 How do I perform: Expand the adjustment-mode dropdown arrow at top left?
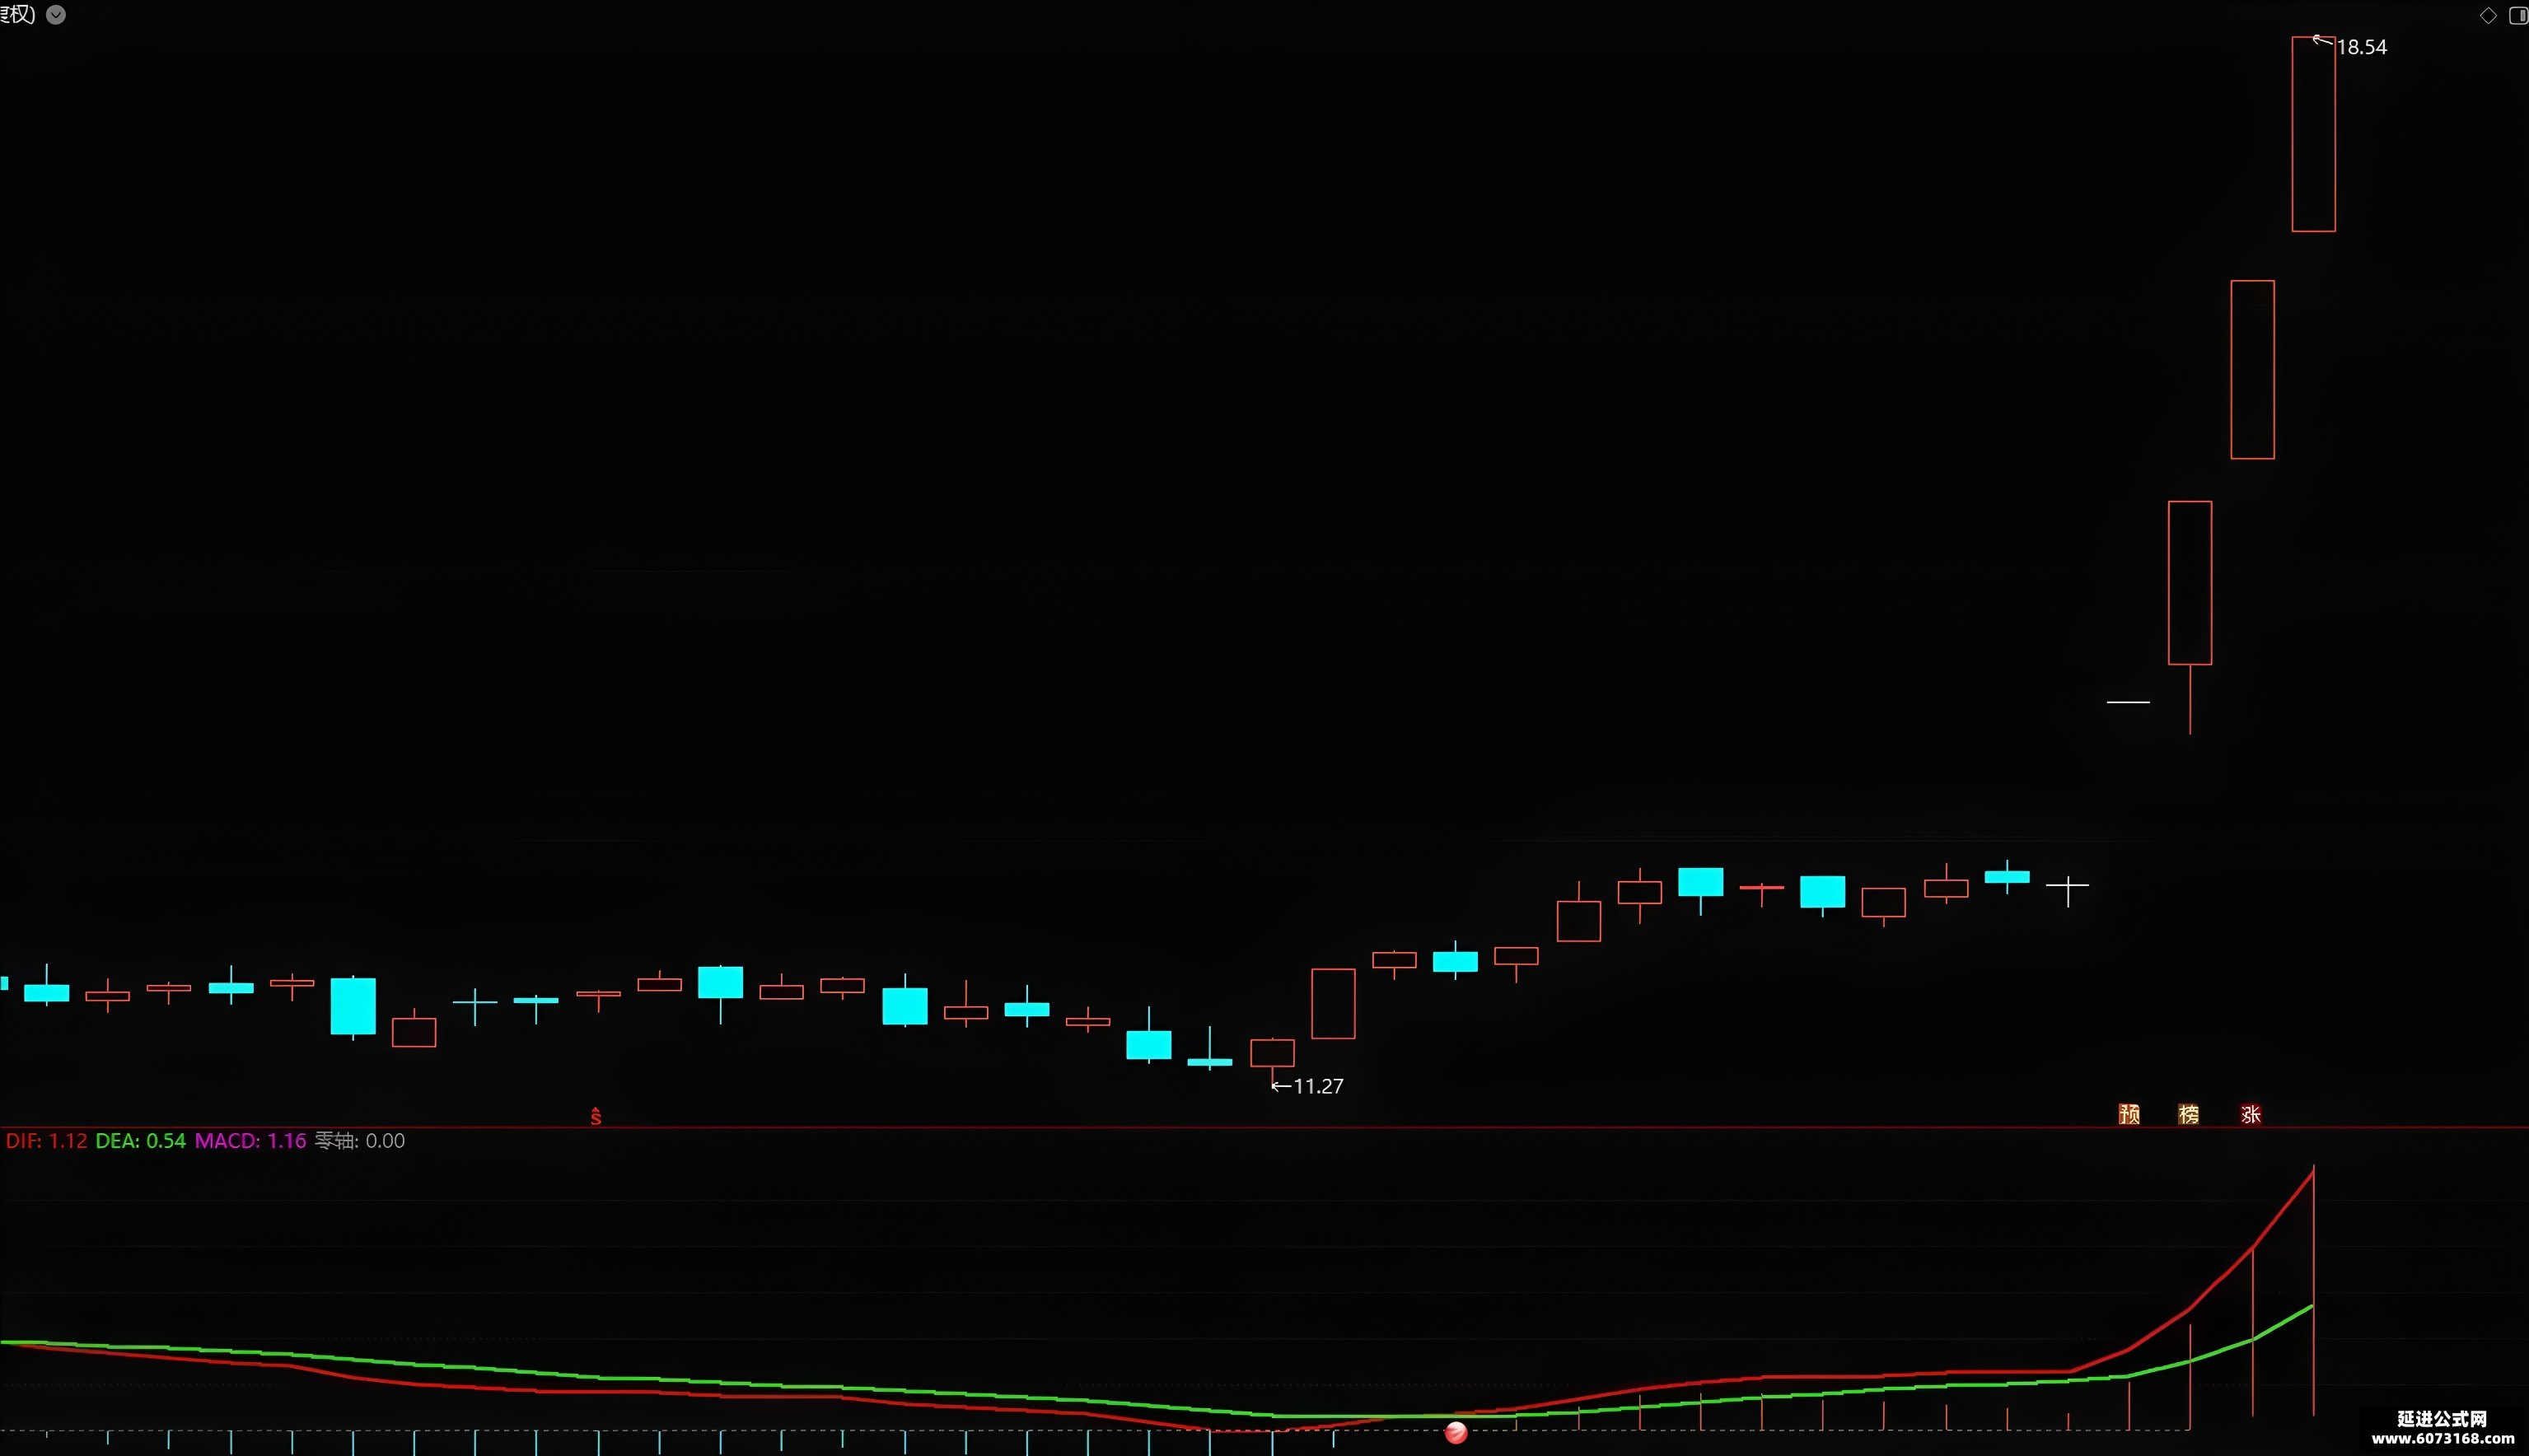coord(56,15)
